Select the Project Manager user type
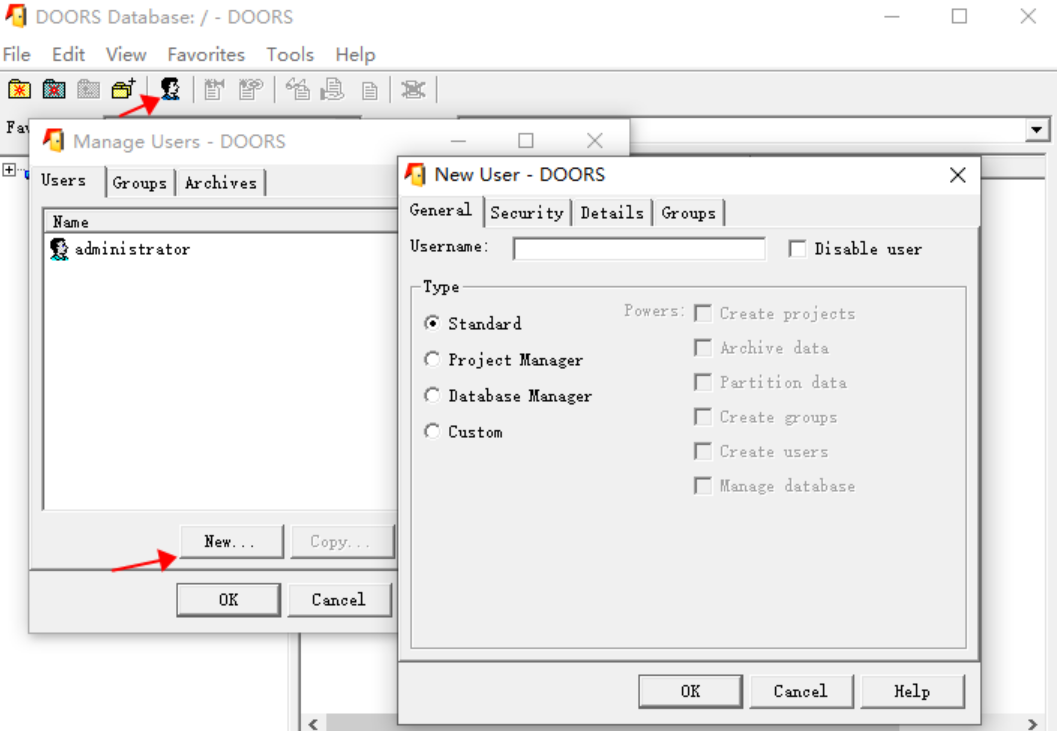 (x=432, y=359)
